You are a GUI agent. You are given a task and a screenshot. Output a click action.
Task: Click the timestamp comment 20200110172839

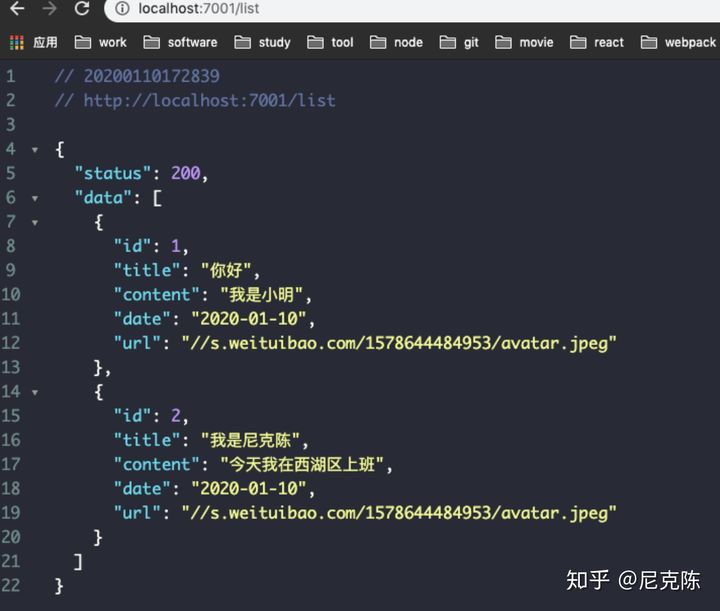[x=152, y=76]
